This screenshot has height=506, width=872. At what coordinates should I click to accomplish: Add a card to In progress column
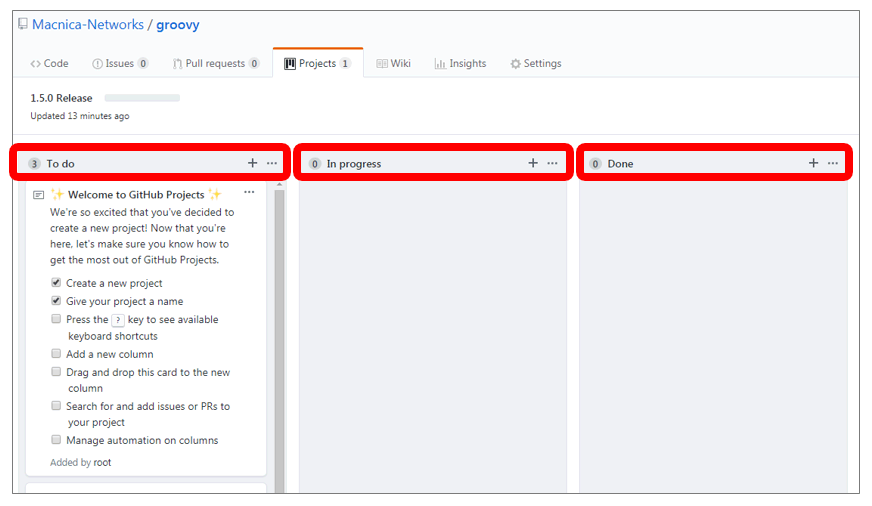coord(533,163)
